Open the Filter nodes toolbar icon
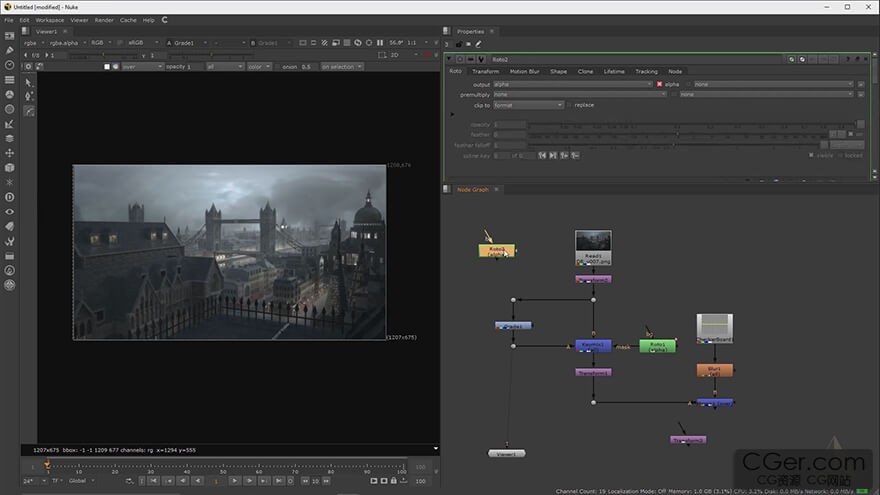The image size is (880, 495). [10, 109]
